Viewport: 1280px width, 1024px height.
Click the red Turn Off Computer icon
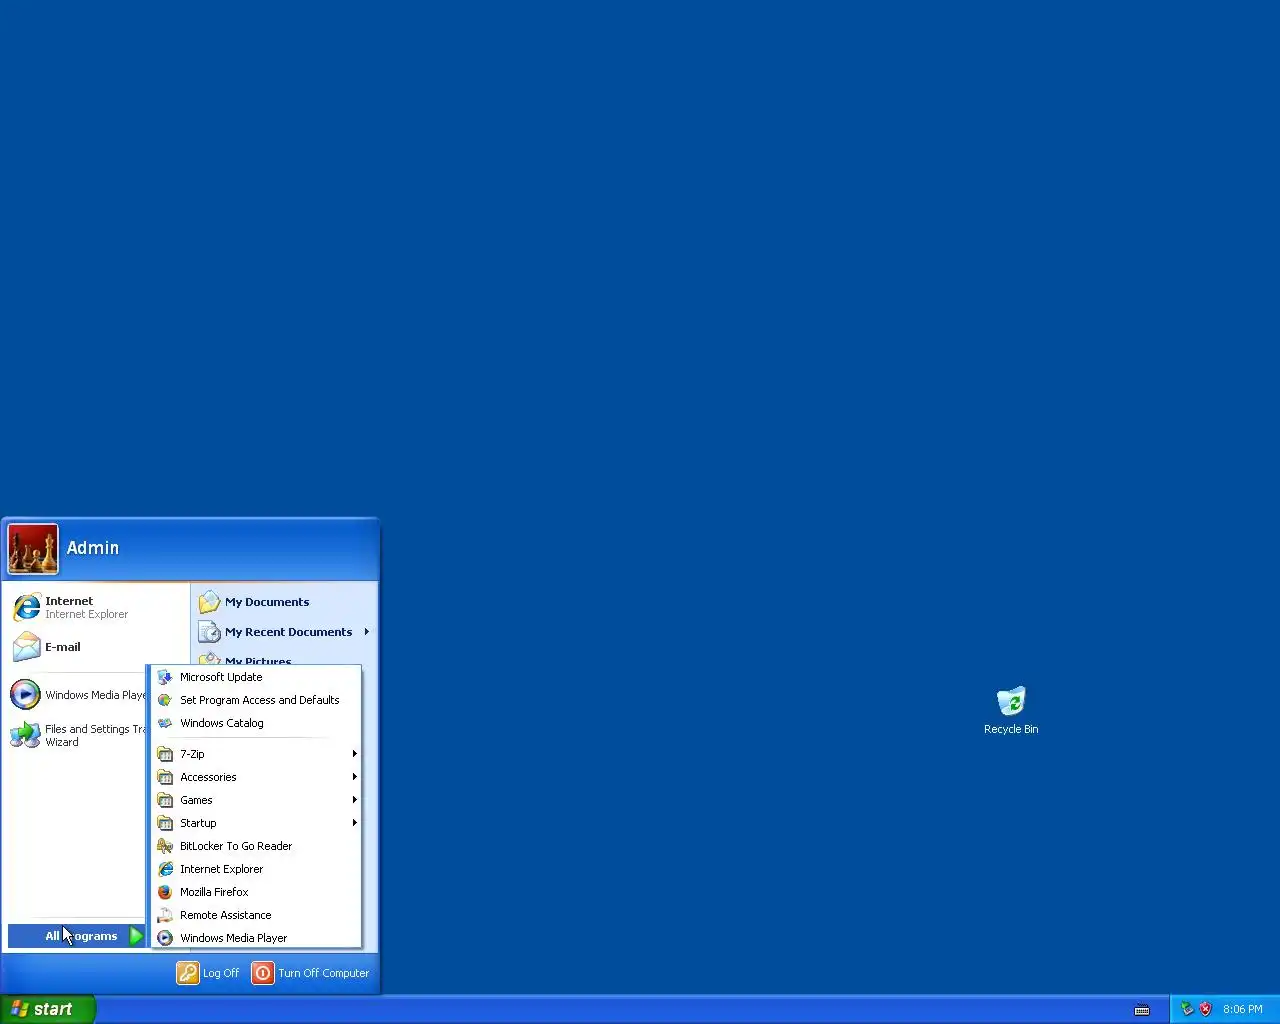point(262,973)
